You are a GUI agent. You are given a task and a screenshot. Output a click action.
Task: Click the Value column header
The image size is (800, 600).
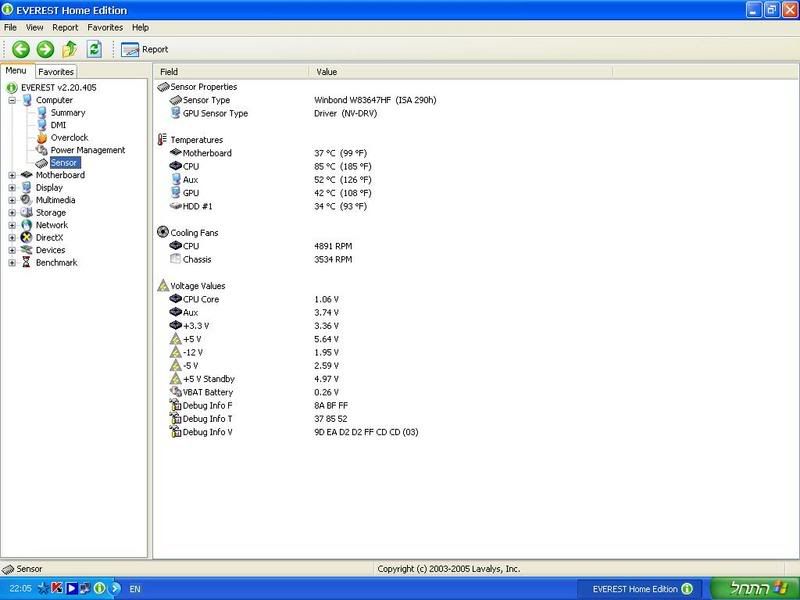[x=461, y=72]
